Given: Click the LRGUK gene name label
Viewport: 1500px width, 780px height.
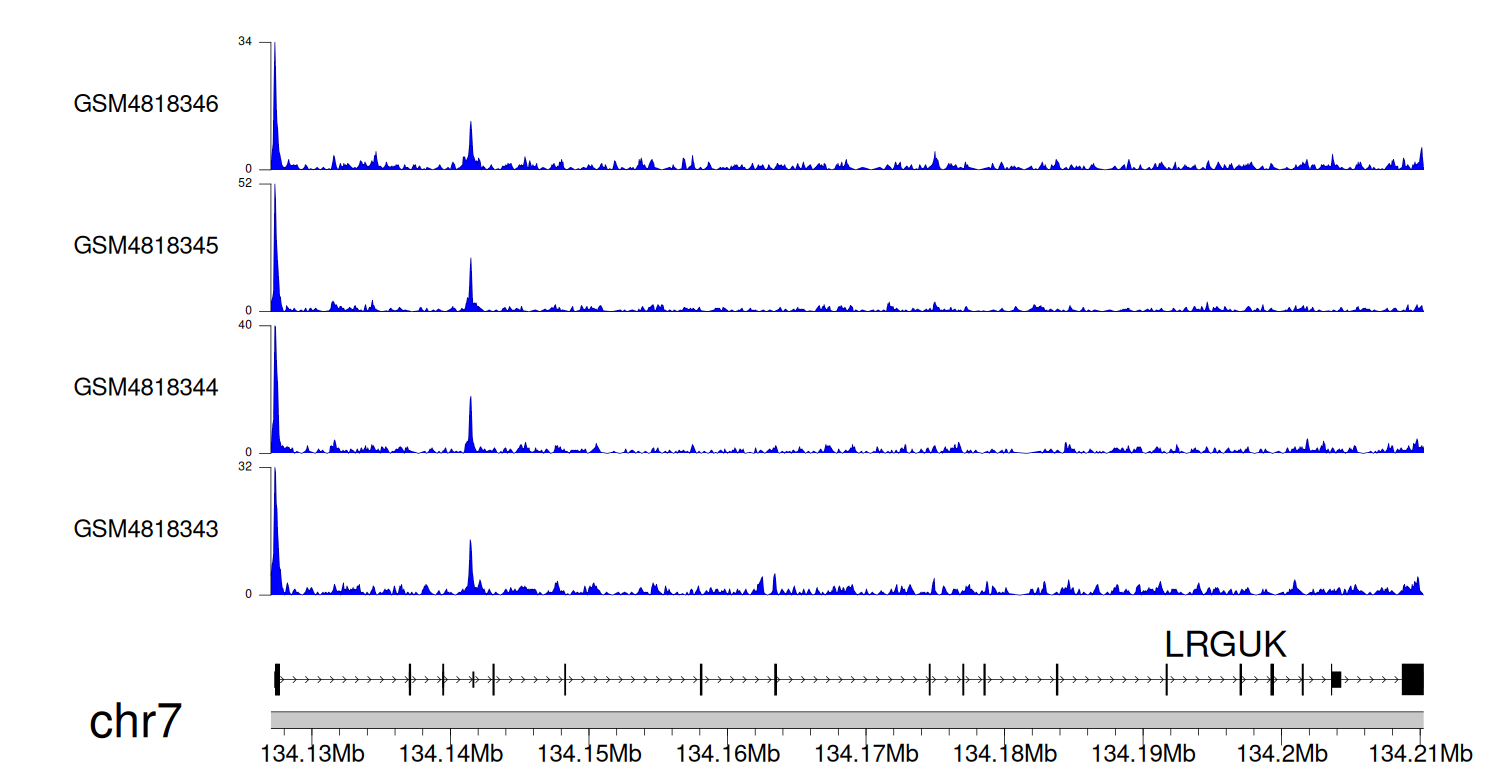Looking at the screenshot, I should pyautogui.click(x=1225, y=645).
